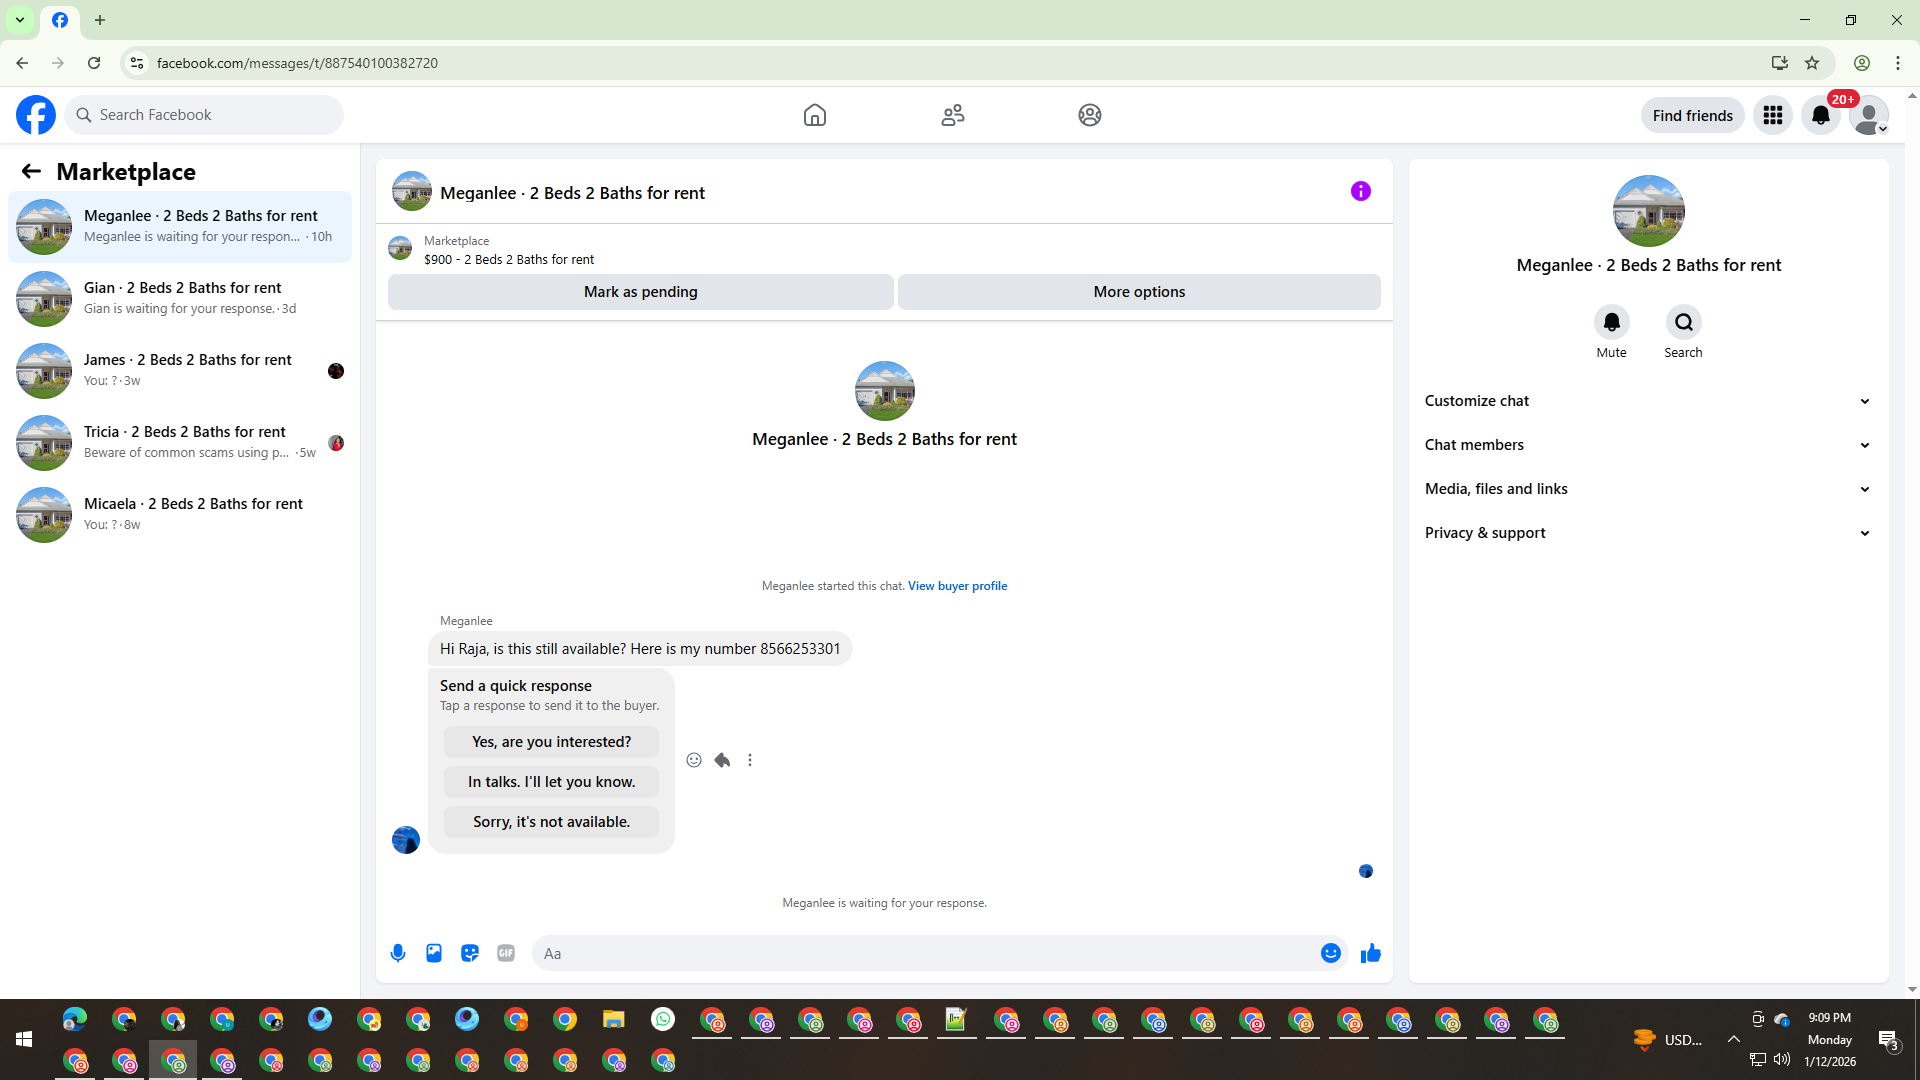
Task: Click Mark as pending button
Action: point(640,292)
